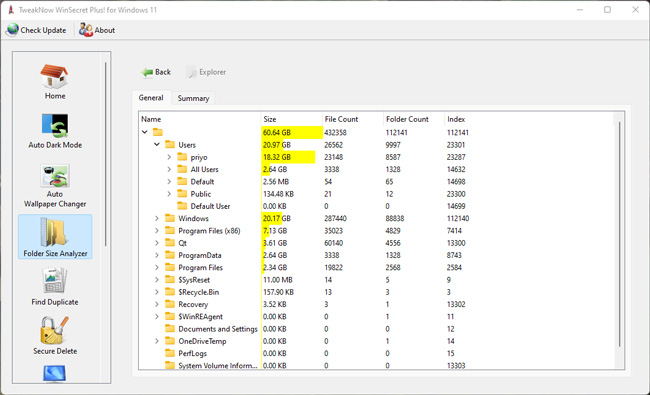650x395 pixels.
Task: Click the ProgramData folder icon
Action: (x=170, y=255)
